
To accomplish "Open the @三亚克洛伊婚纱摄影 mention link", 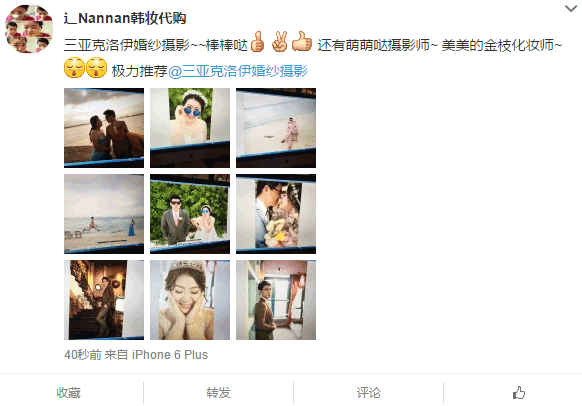I will pyautogui.click(x=238, y=71).
